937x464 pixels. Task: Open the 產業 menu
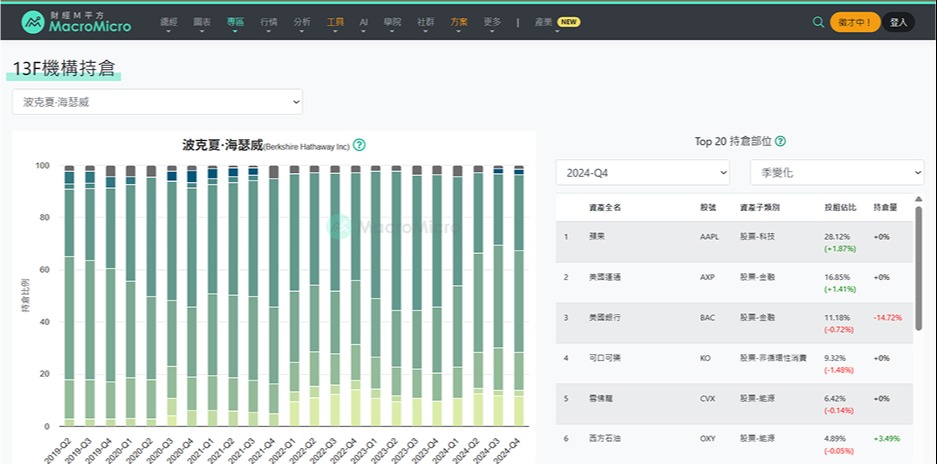pos(543,22)
